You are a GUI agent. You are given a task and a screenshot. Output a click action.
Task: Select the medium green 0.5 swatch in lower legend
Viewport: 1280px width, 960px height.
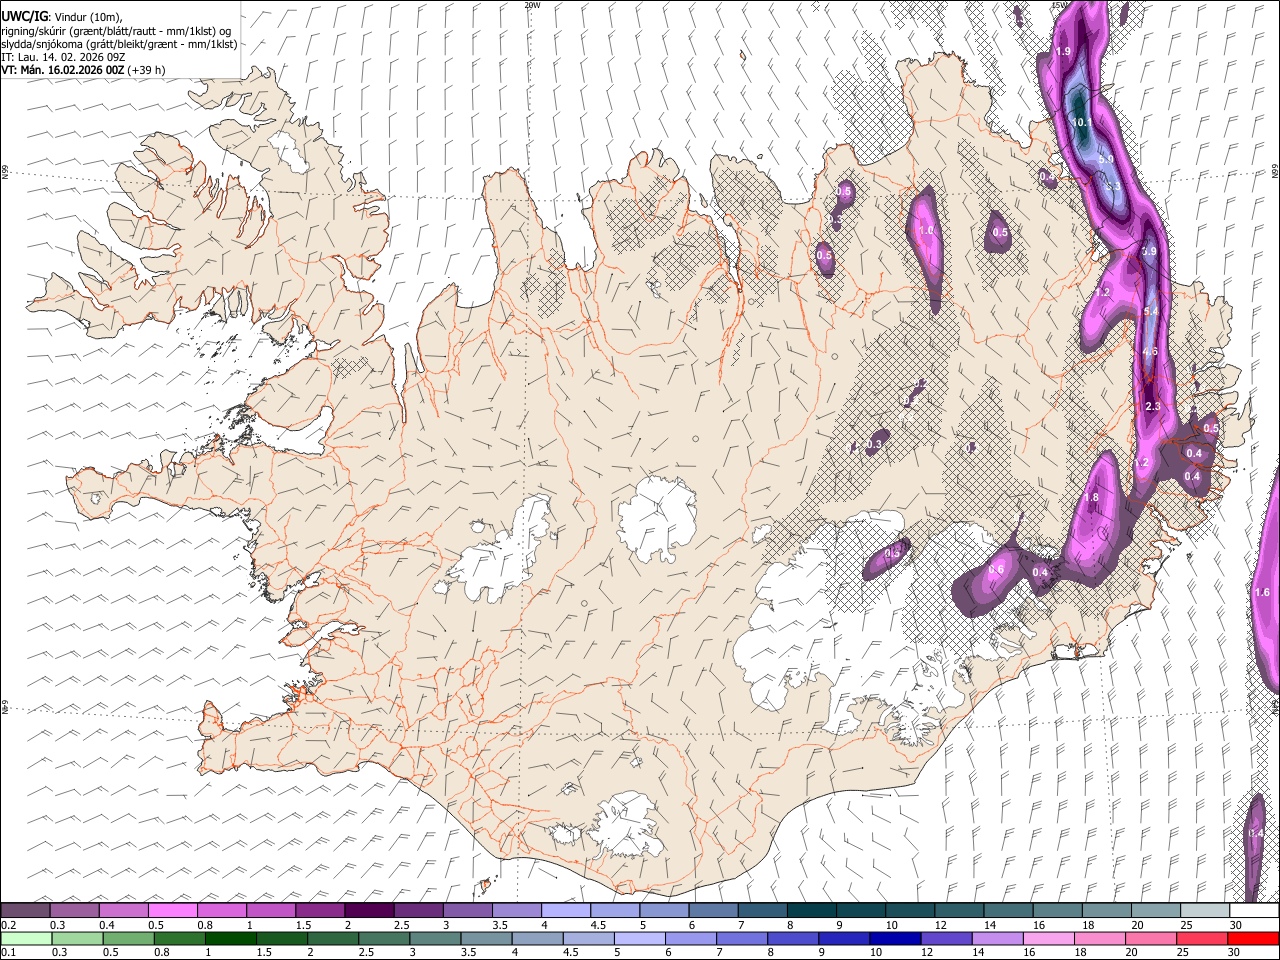coord(129,938)
